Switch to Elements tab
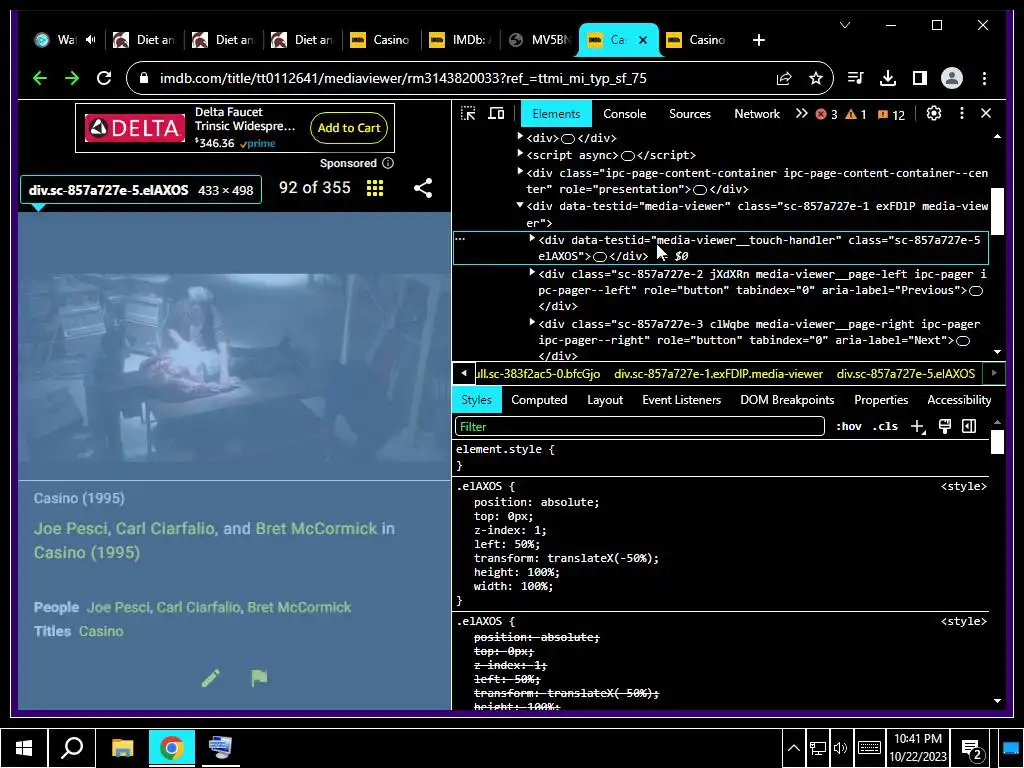The width and height of the screenshot is (1024, 768). click(x=556, y=114)
